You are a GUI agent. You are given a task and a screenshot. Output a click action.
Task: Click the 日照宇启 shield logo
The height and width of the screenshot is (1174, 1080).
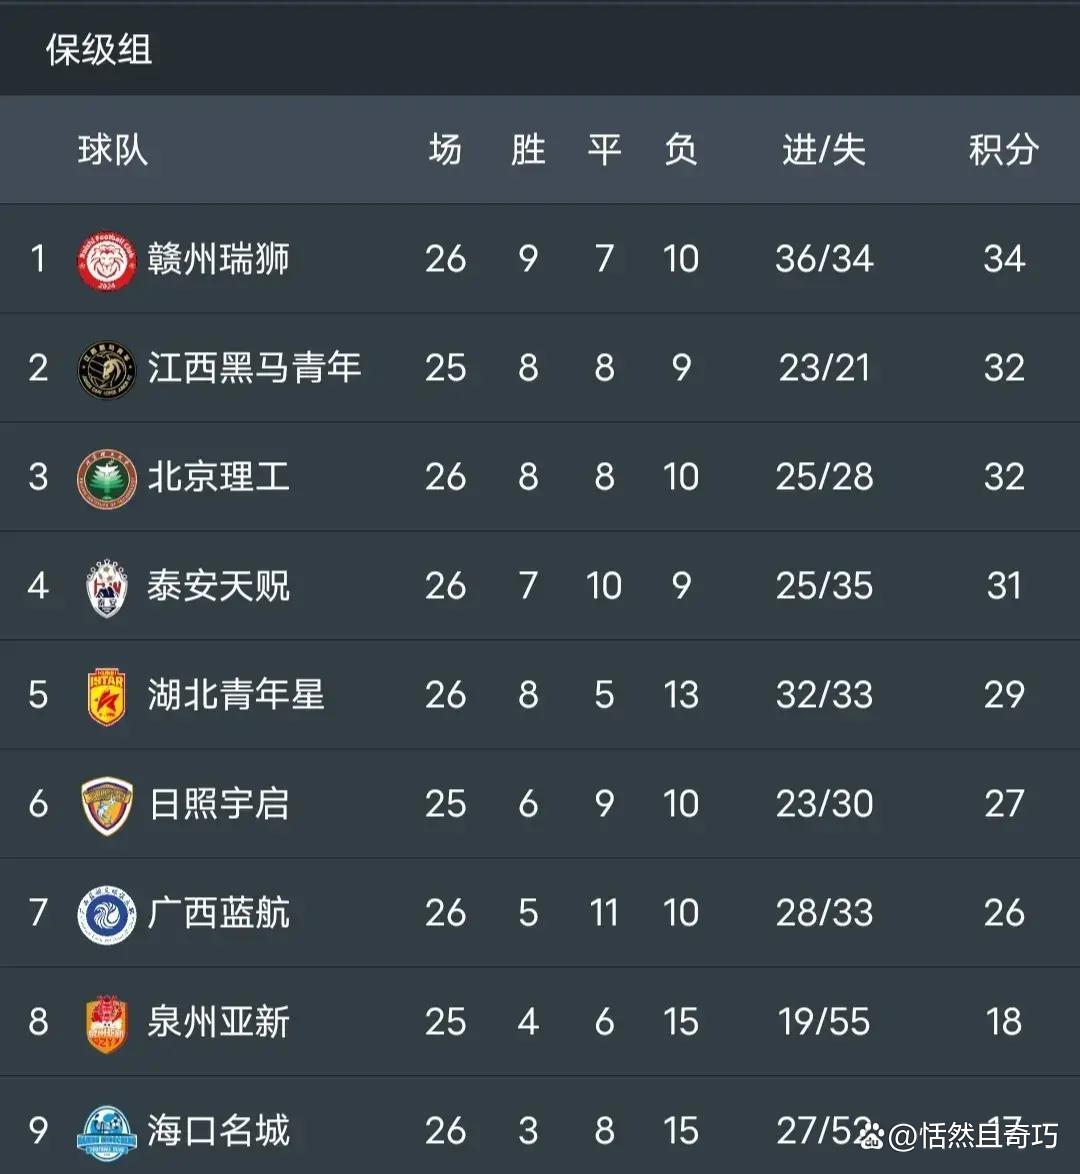tap(107, 805)
